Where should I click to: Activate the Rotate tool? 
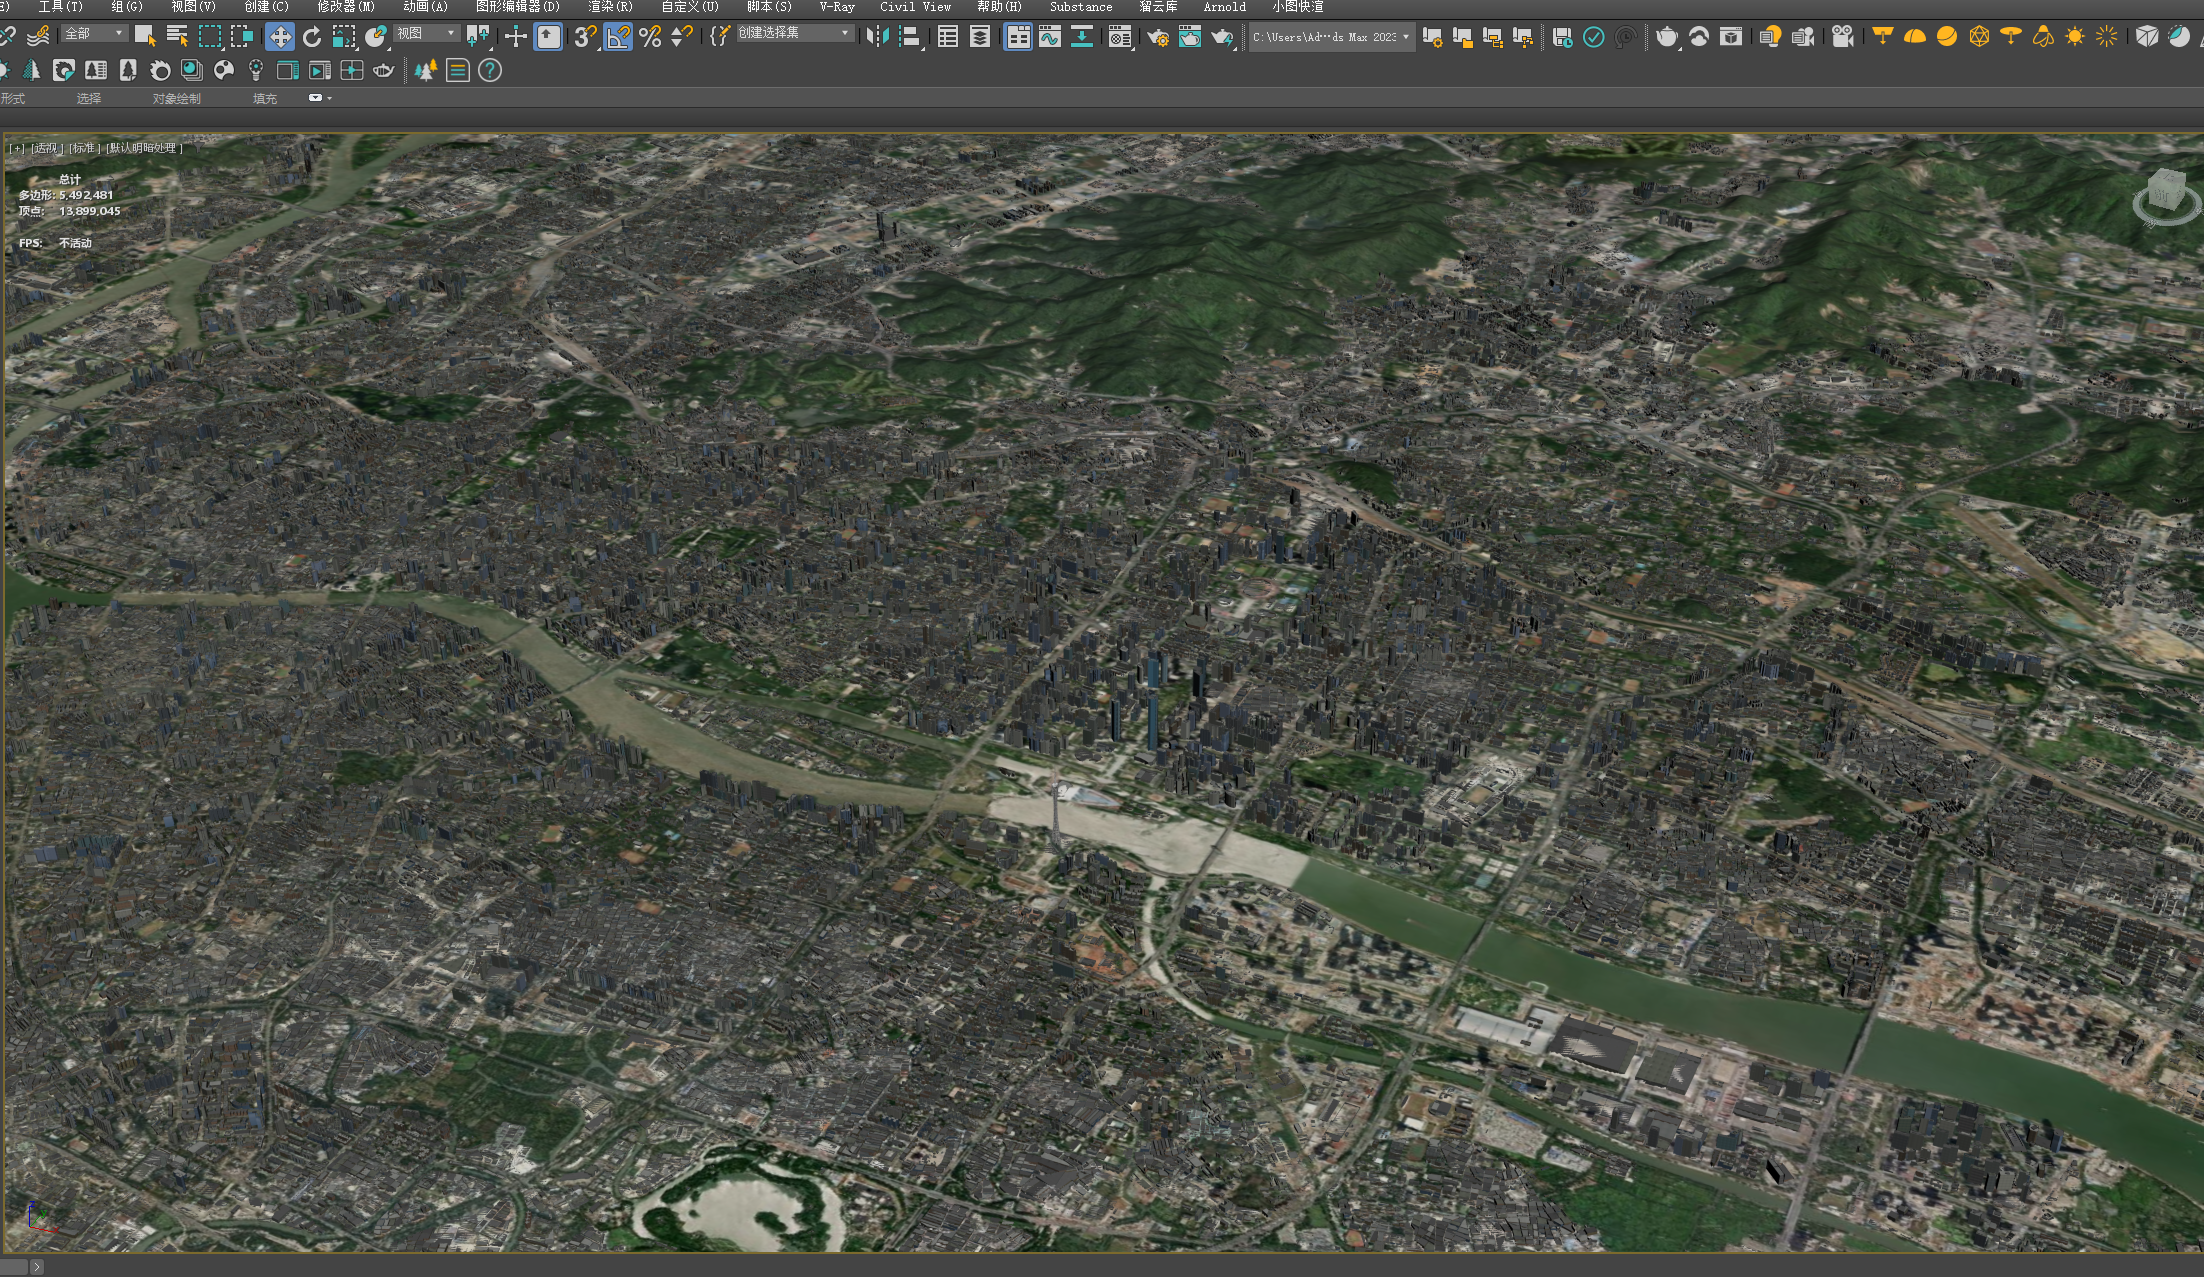[312, 37]
